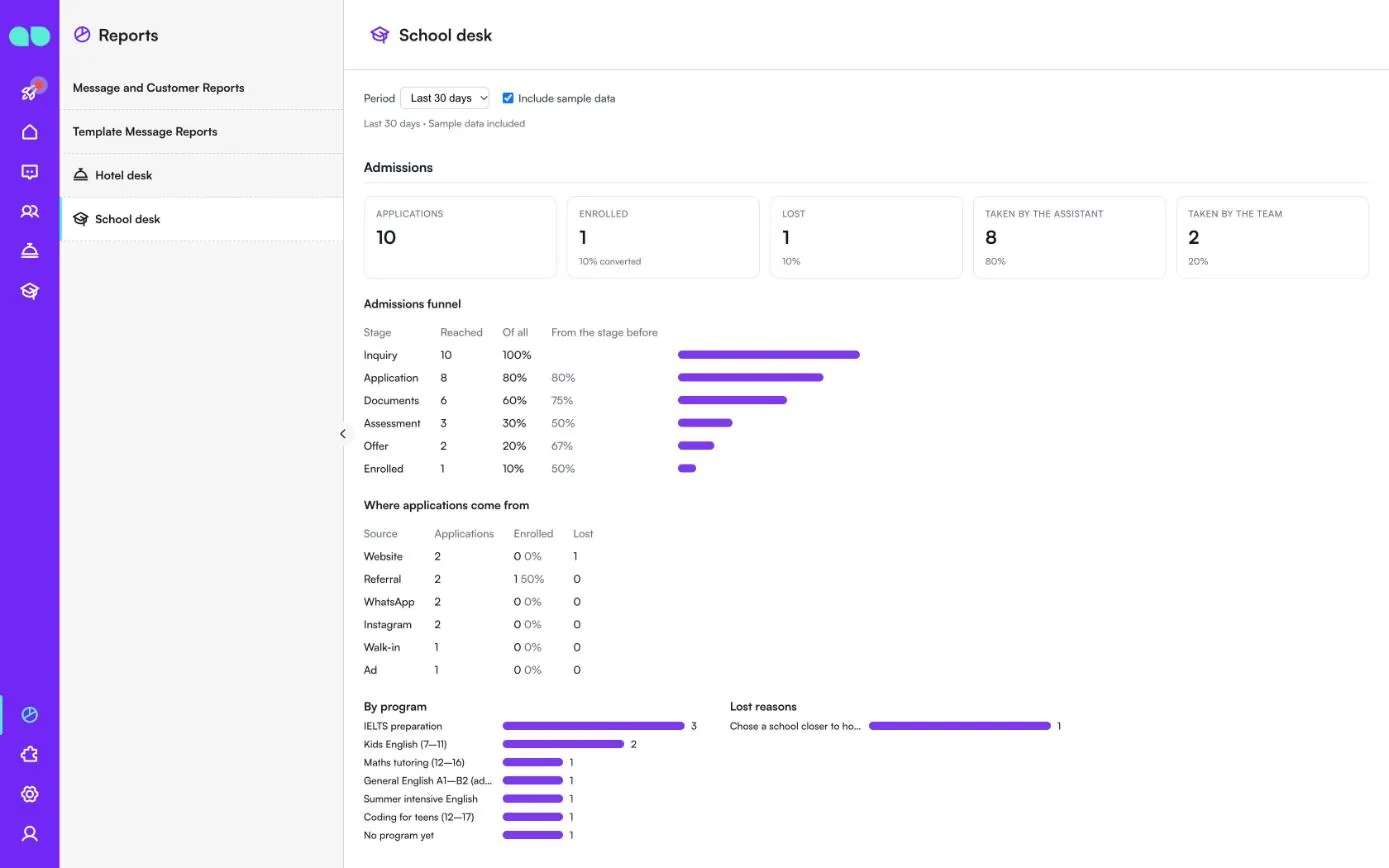Image resolution: width=1389 pixels, height=868 pixels.
Task: Open the contacts people icon in sidebar
Action: (30, 212)
